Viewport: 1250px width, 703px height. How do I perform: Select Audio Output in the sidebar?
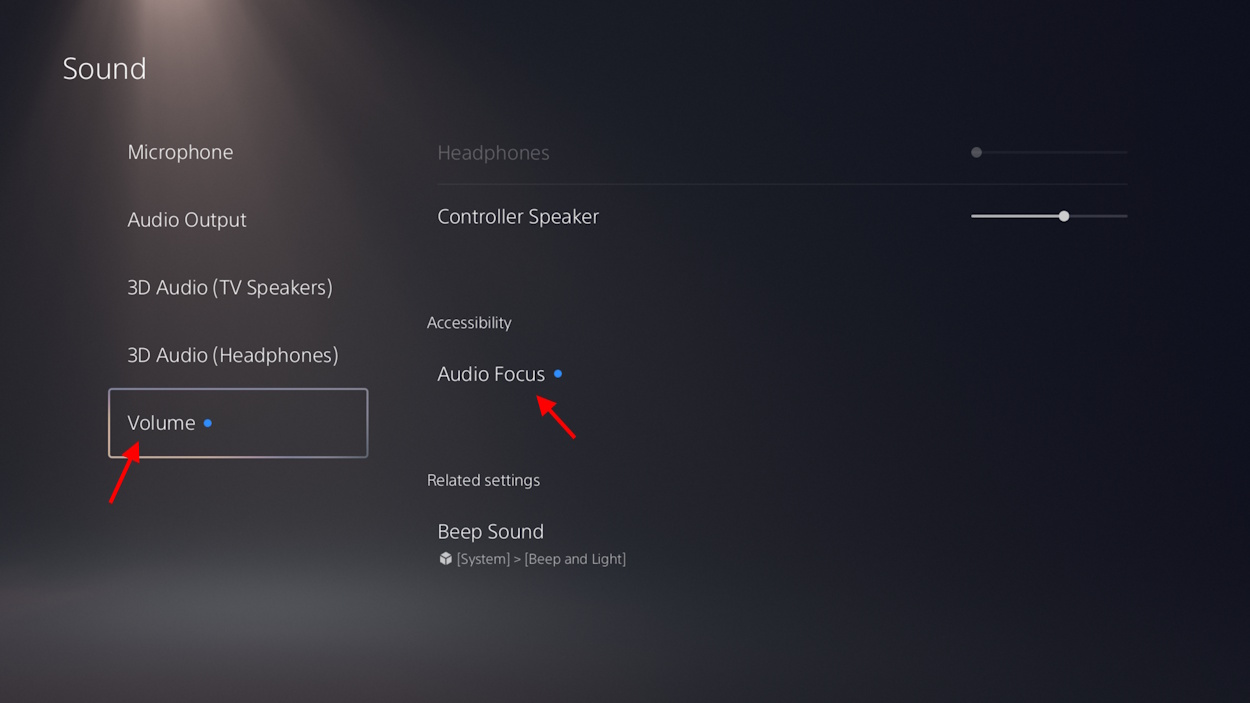(187, 219)
